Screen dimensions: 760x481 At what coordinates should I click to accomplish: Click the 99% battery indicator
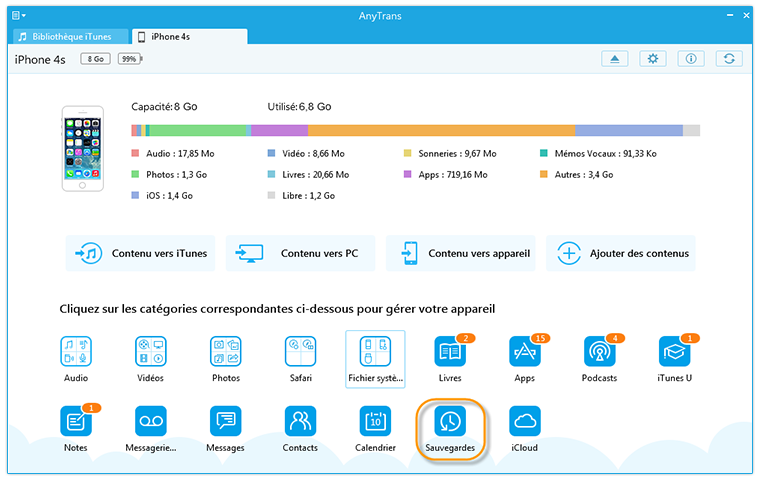pyautogui.click(x=129, y=59)
